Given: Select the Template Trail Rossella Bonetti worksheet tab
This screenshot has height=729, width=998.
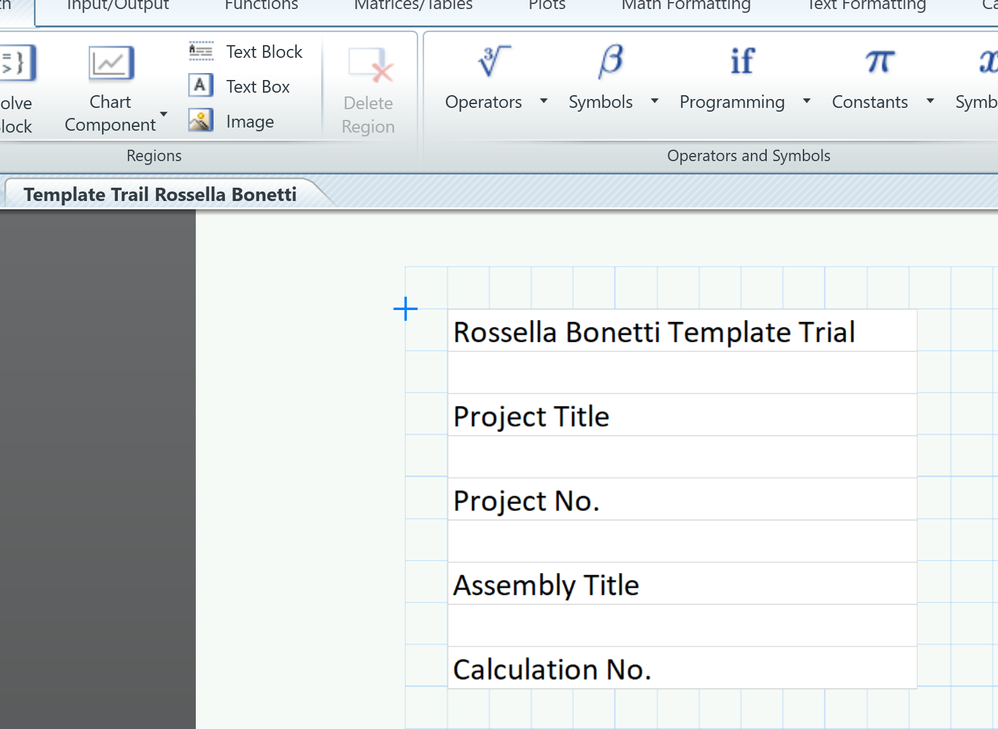Looking at the screenshot, I should (x=160, y=194).
